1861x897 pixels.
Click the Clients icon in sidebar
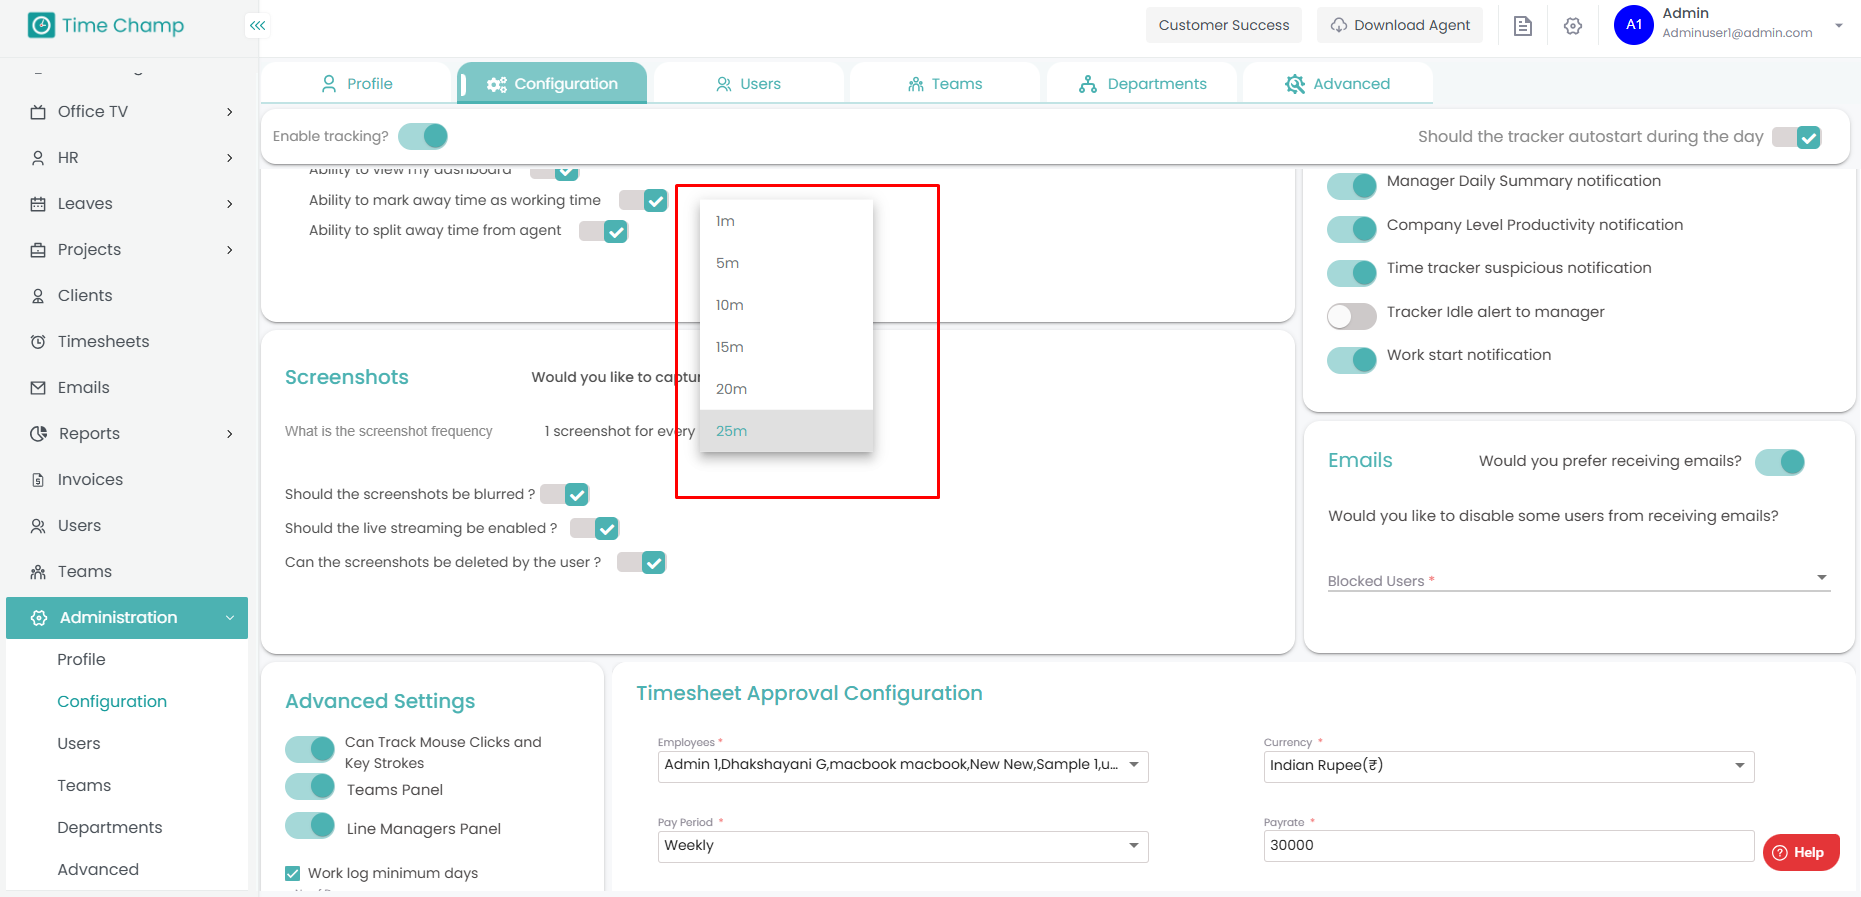click(38, 296)
